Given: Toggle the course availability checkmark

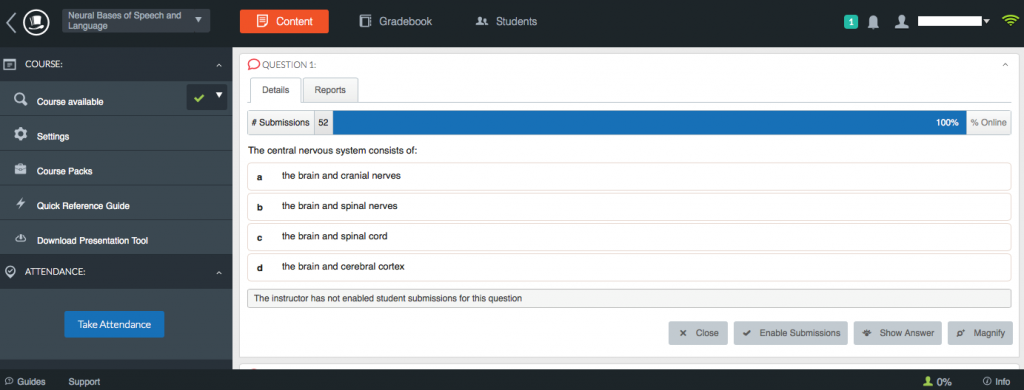Looking at the screenshot, I should pyautogui.click(x=199, y=98).
